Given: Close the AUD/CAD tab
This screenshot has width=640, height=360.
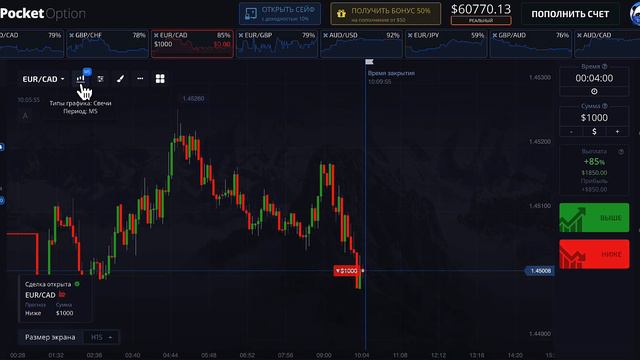Looking at the screenshot, I should 579,36.
